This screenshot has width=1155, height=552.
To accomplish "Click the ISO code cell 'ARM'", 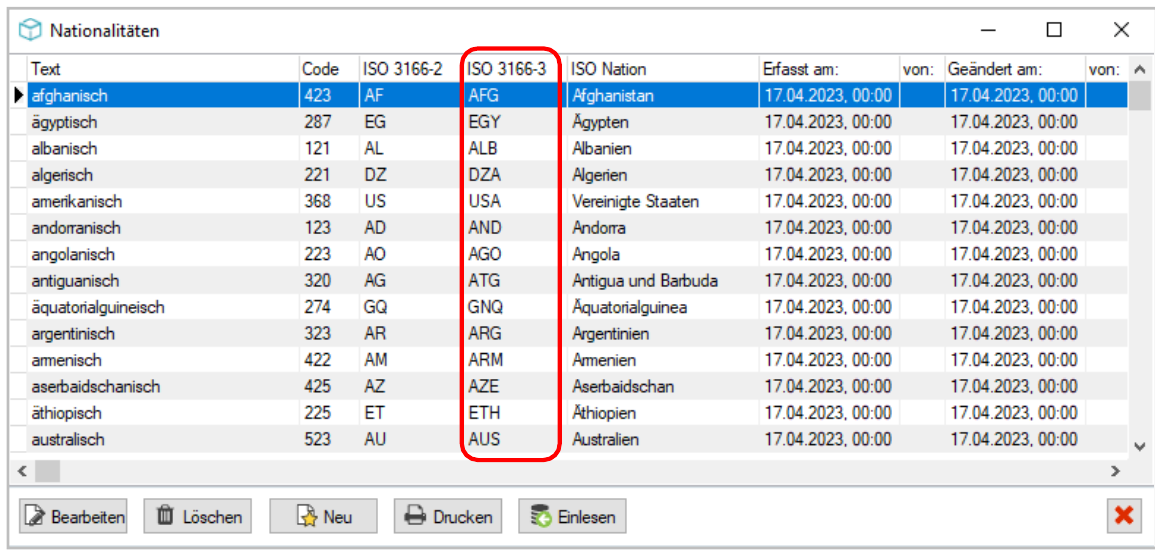I will [514, 360].
